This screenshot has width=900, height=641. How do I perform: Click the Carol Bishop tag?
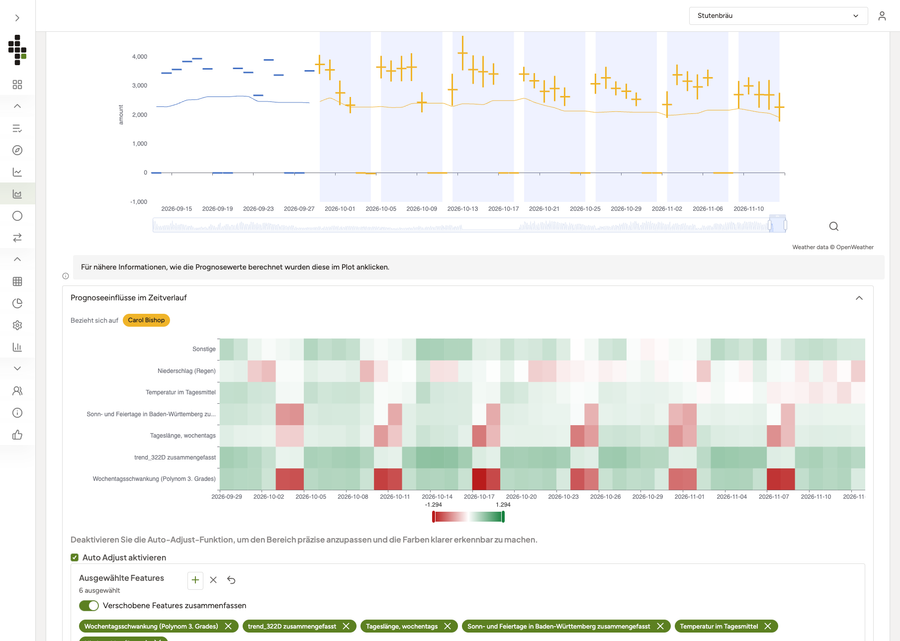pyautogui.click(x=146, y=320)
